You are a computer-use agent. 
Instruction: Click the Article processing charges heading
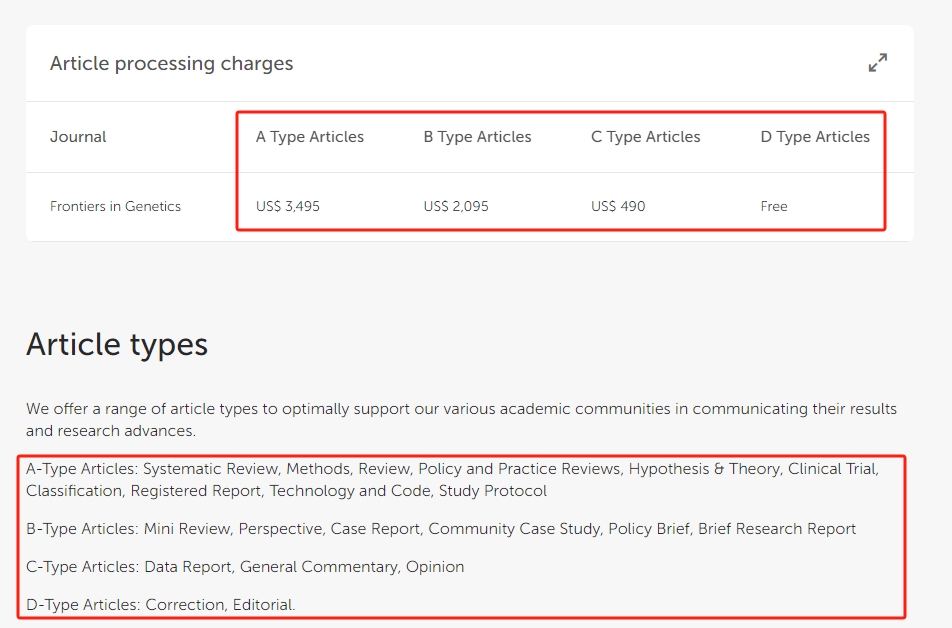tap(172, 64)
